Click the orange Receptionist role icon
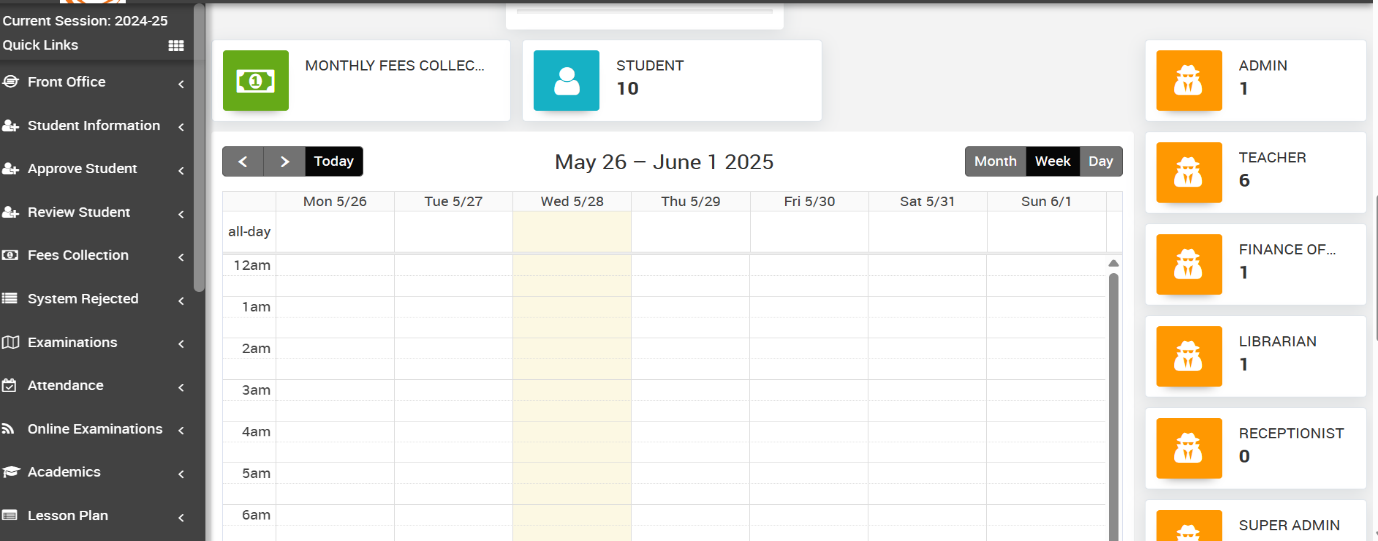The width and height of the screenshot is (1378, 541). [1189, 449]
